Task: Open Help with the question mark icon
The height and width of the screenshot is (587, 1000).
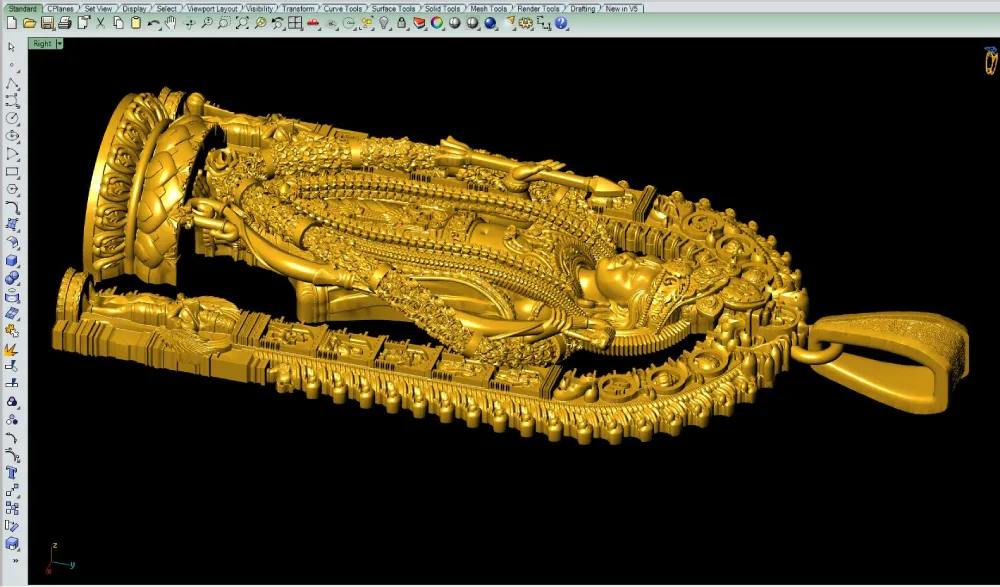Action: [561, 23]
